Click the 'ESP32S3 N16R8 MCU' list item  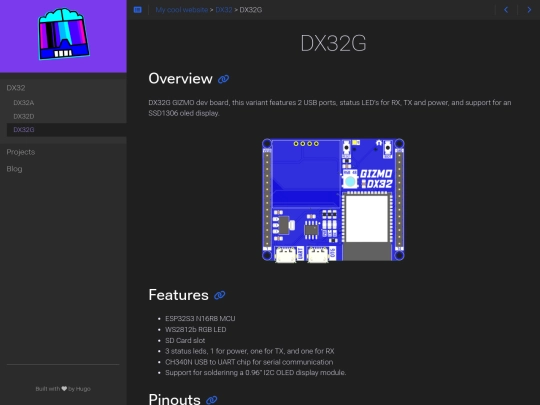(x=200, y=319)
